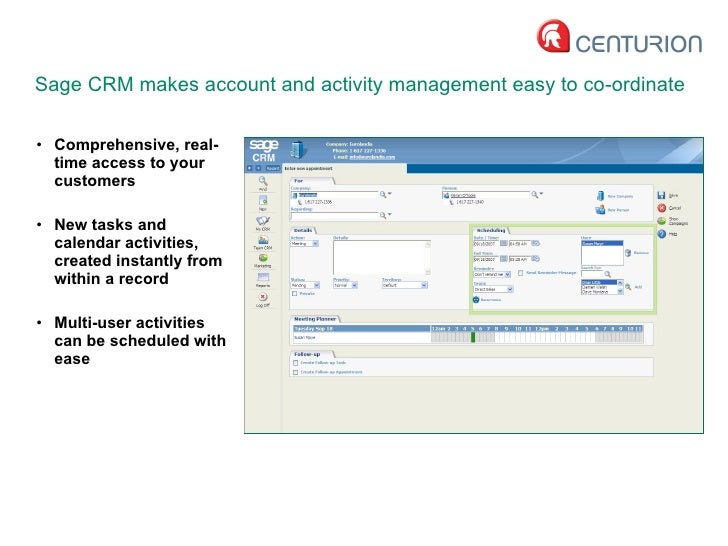
Task: Click the New Person icon
Action: pos(600,210)
